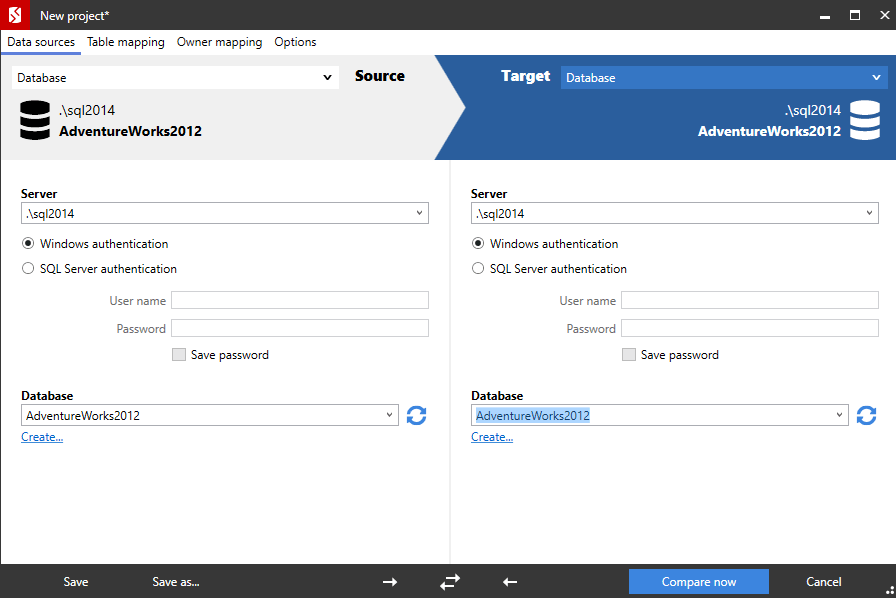Click target User name field
Image resolution: width=896 pixels, height=598 pixels.
(750, 300)
